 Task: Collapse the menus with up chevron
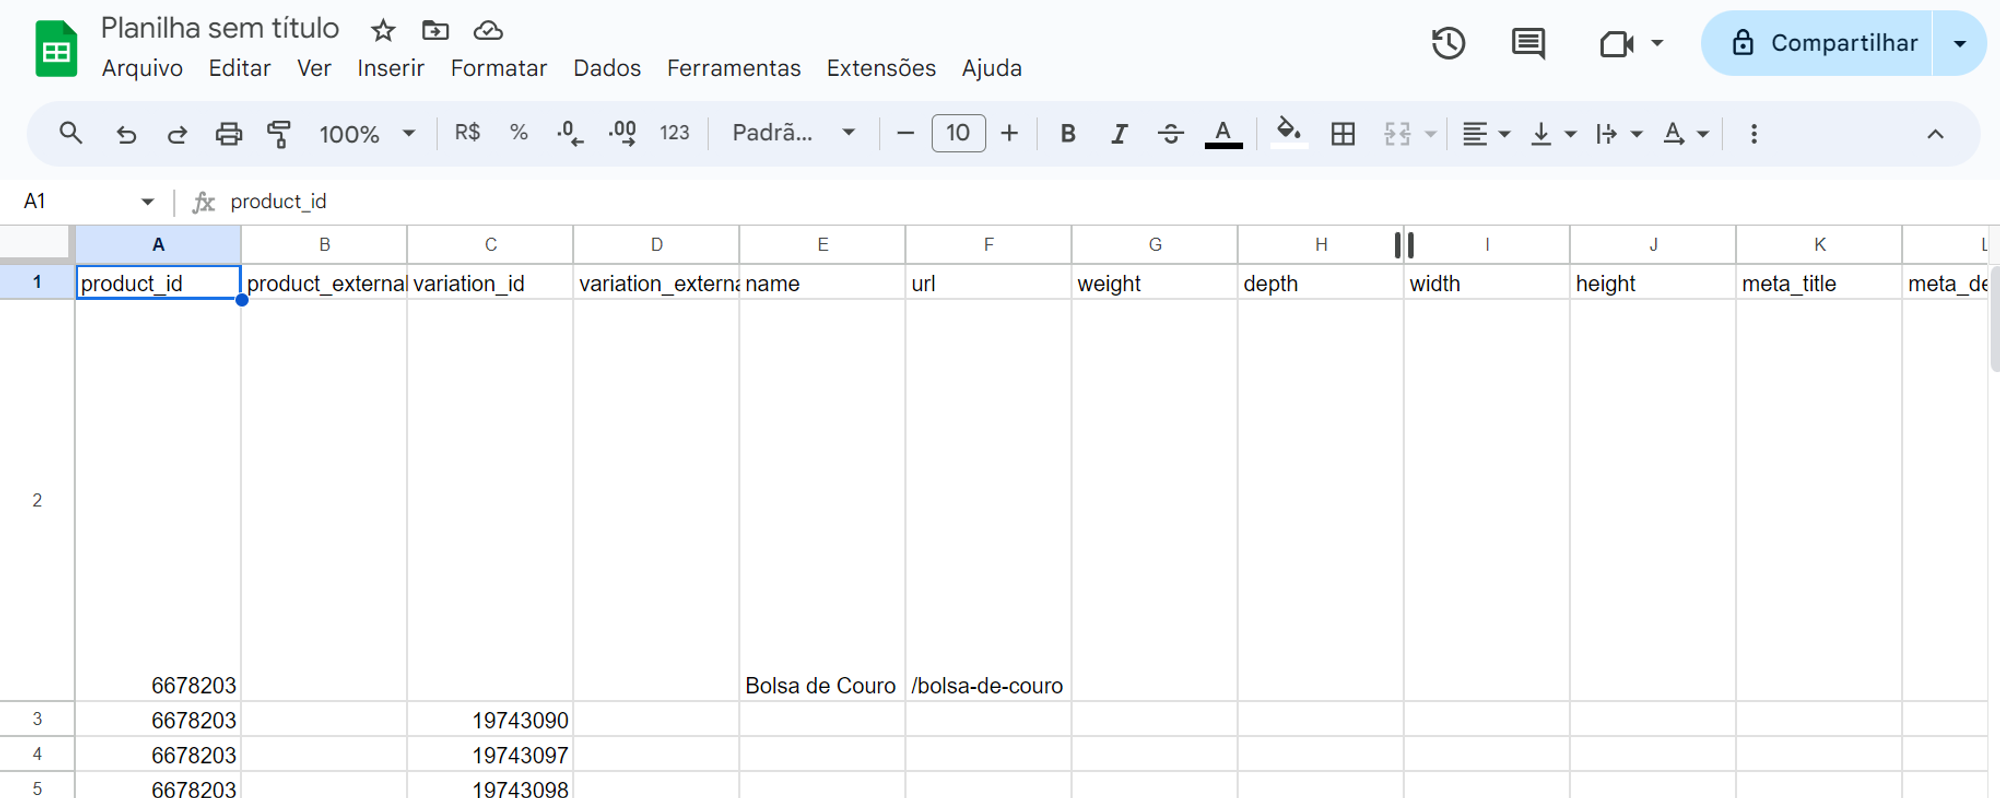click(1935, 134)
